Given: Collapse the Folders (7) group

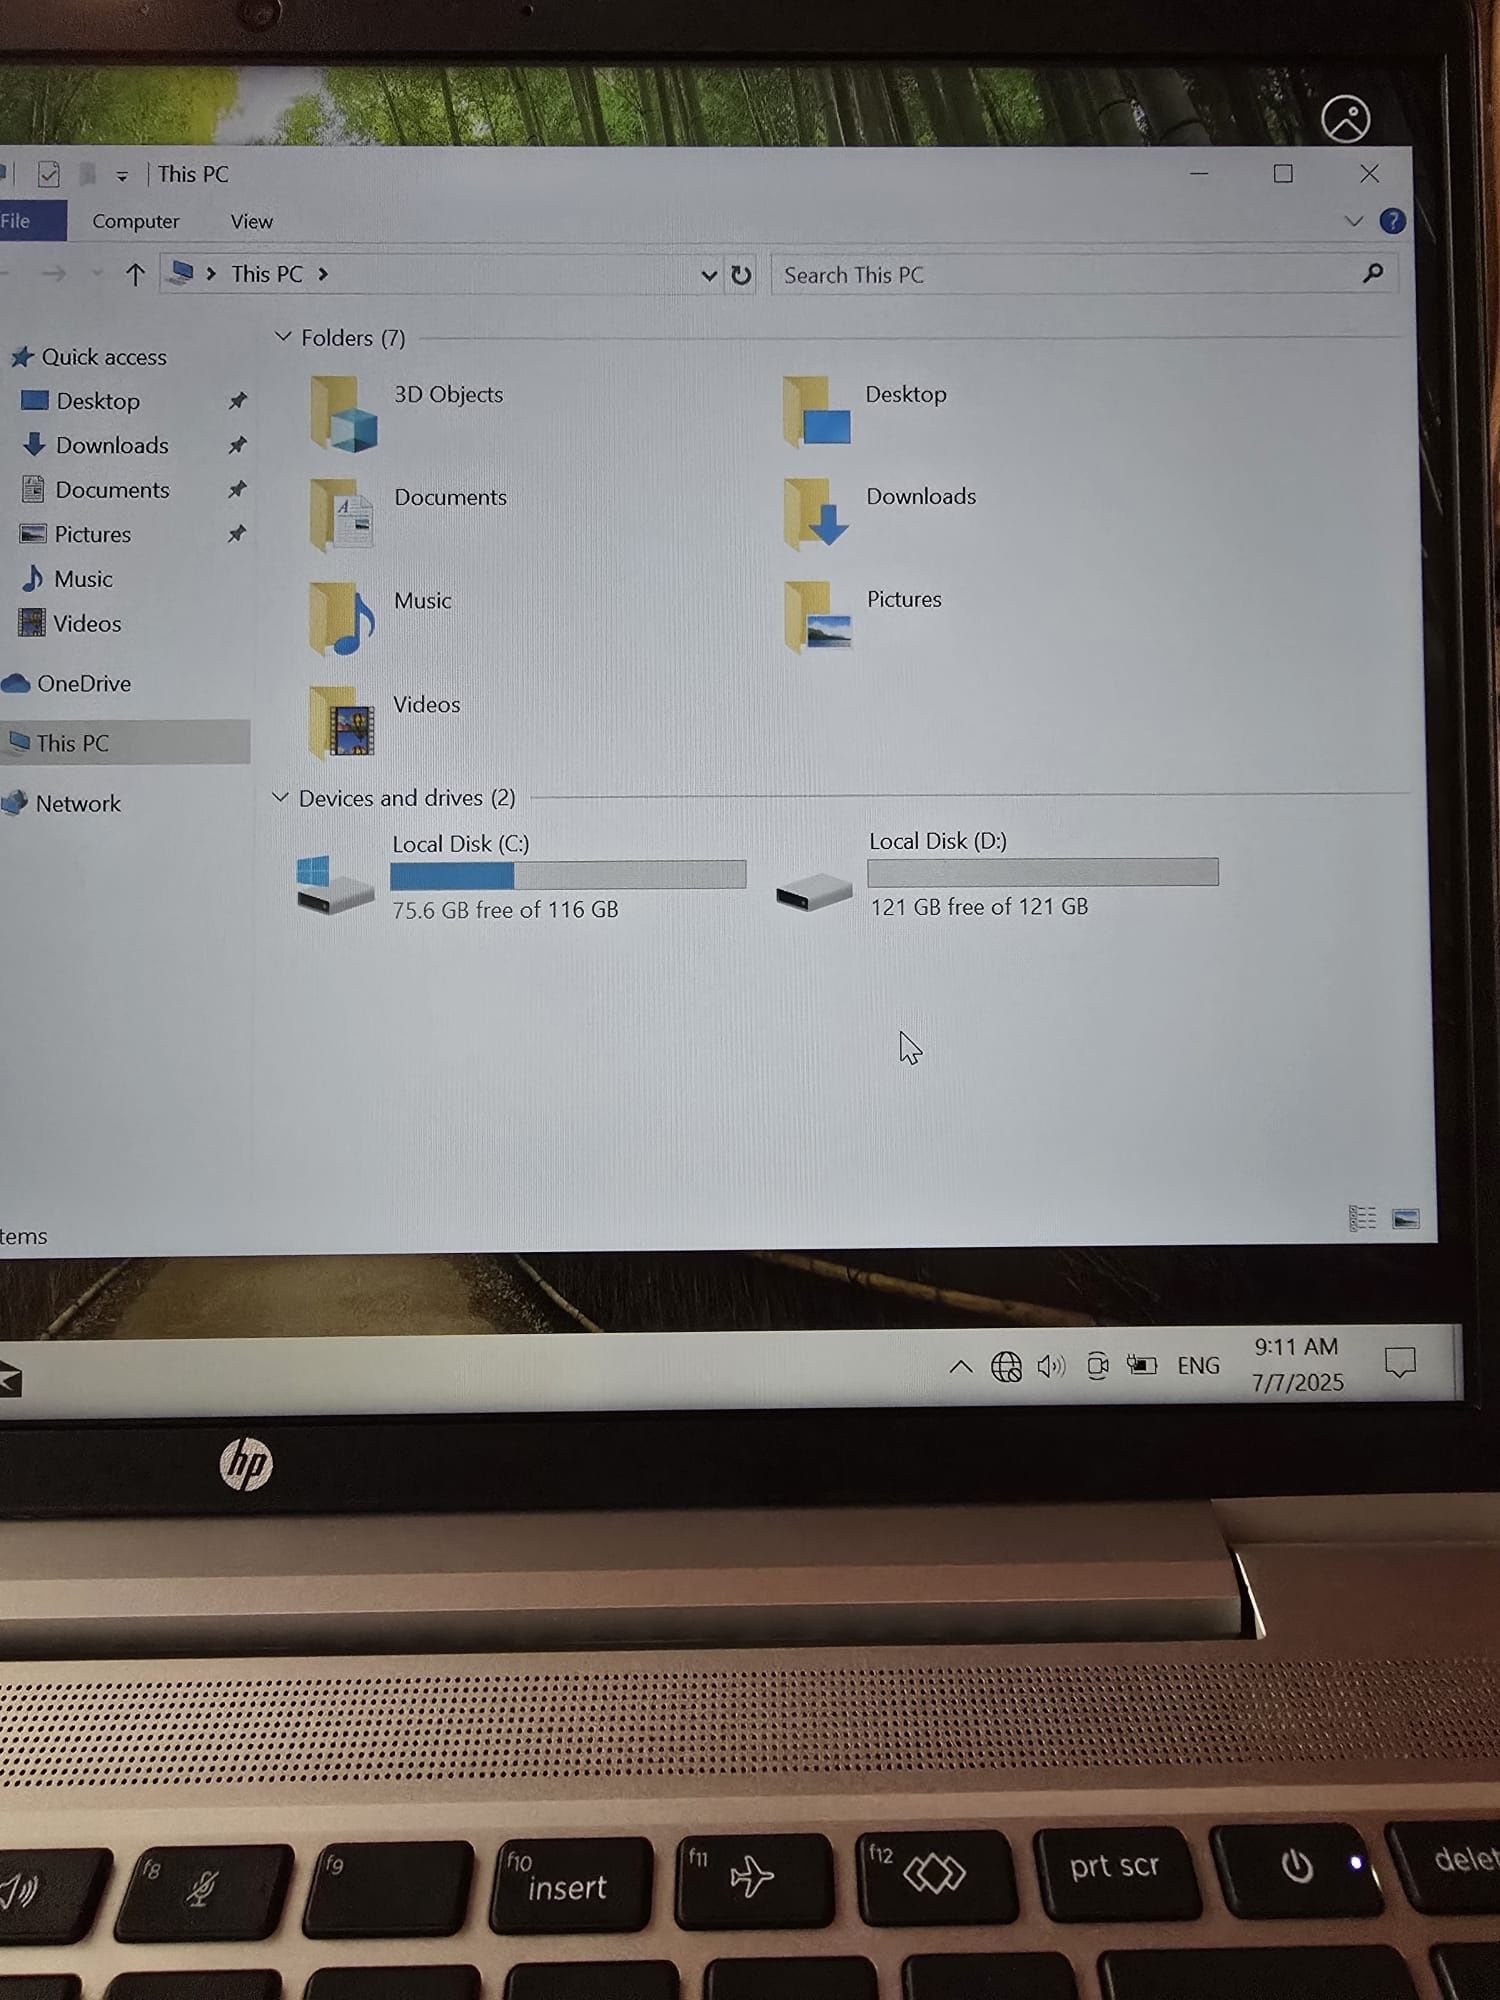Looking at the screenshot, I should (283, 337).
